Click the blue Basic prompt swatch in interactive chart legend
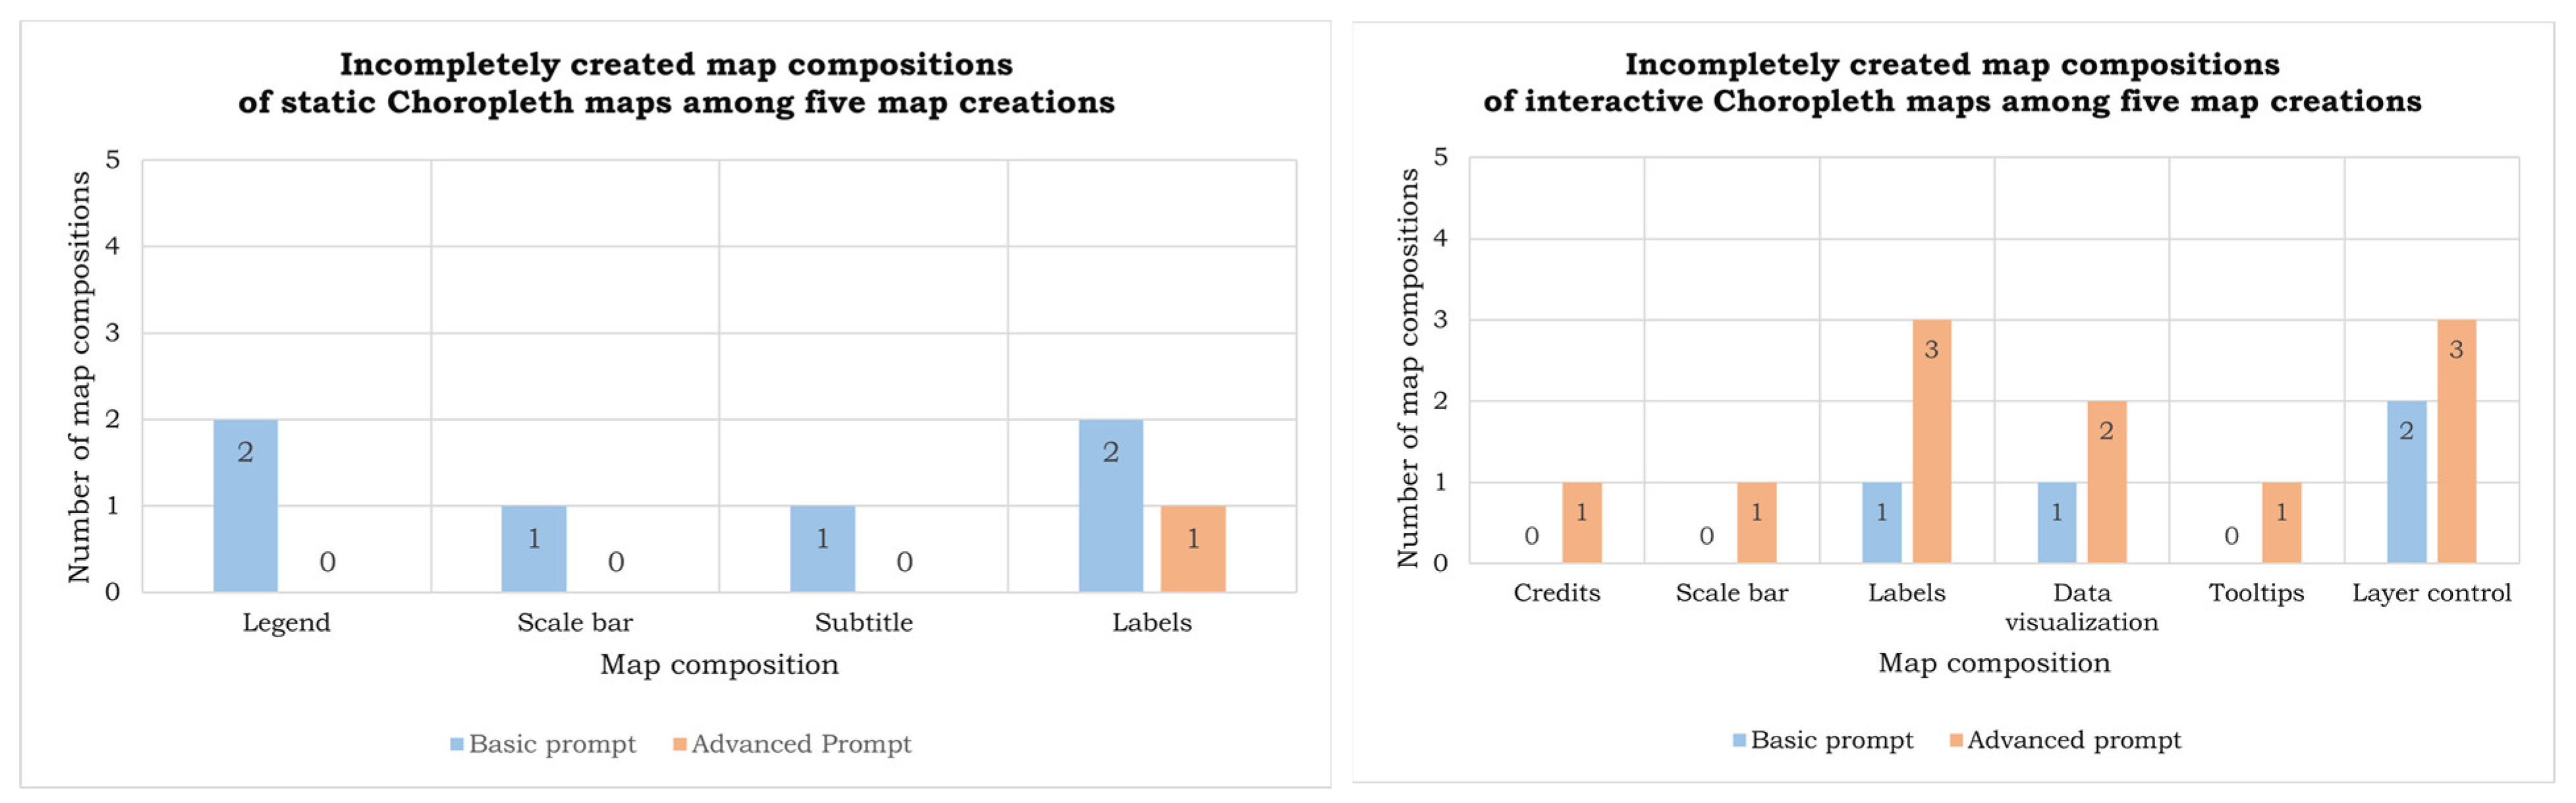 click(x=1739, y=740)
